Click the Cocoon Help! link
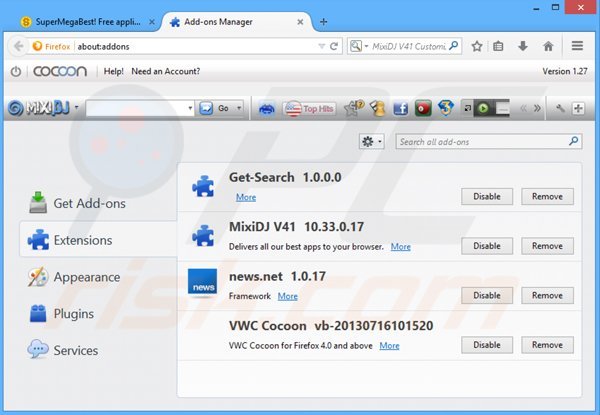The image size is (600, 415). 114,71
